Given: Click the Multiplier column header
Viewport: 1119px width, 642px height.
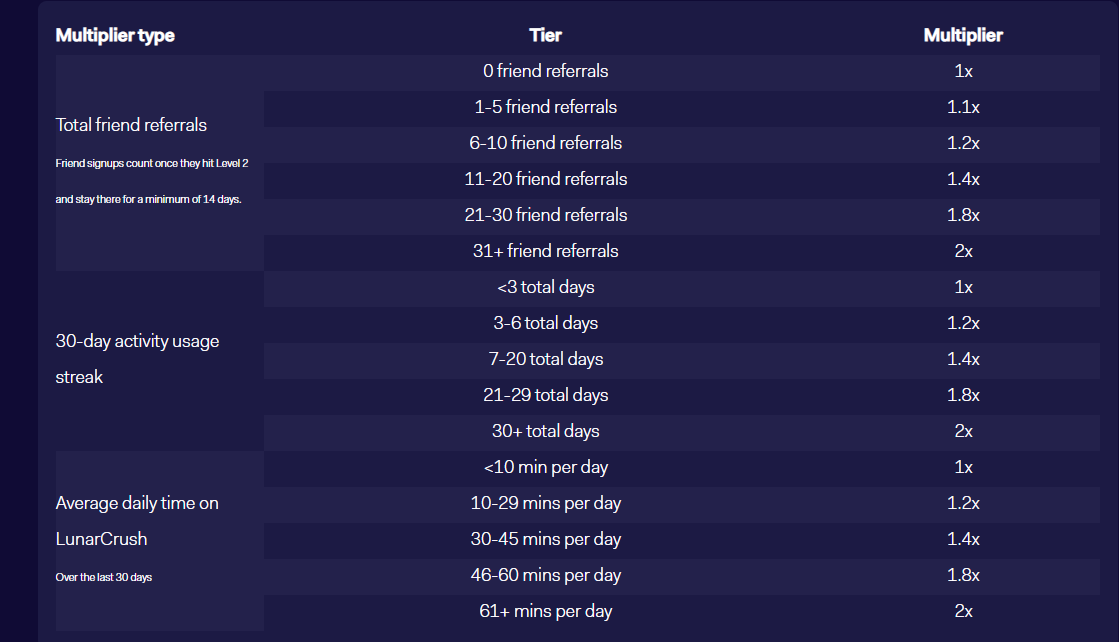Looking at the screenshot, I should click(x=963, y=36).
